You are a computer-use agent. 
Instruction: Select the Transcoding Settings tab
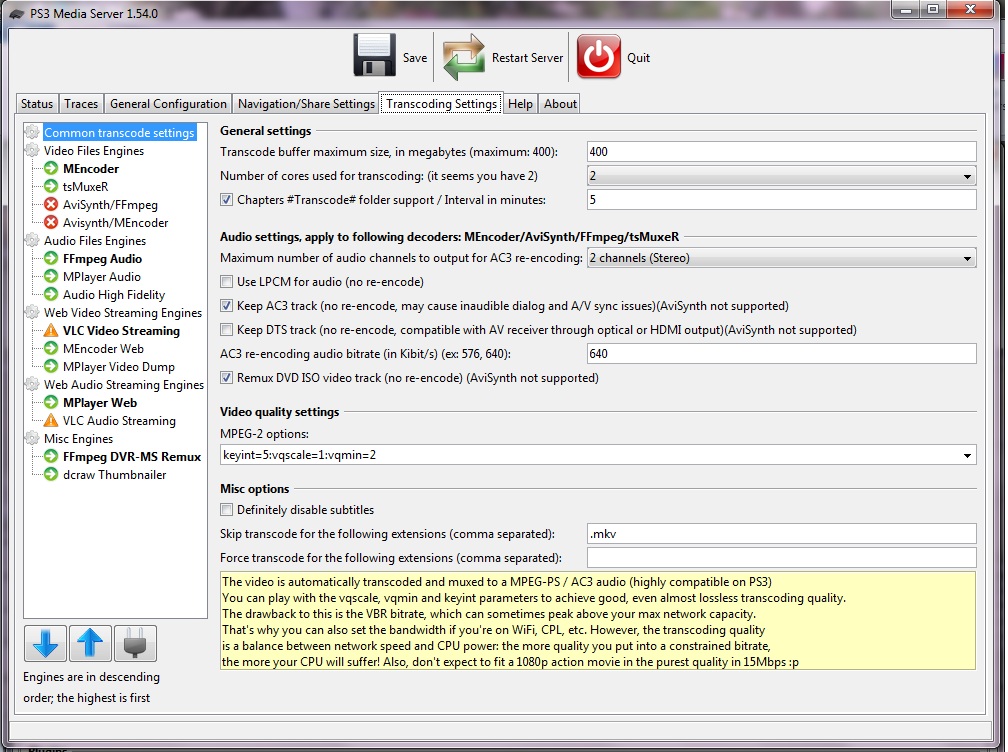441,103
